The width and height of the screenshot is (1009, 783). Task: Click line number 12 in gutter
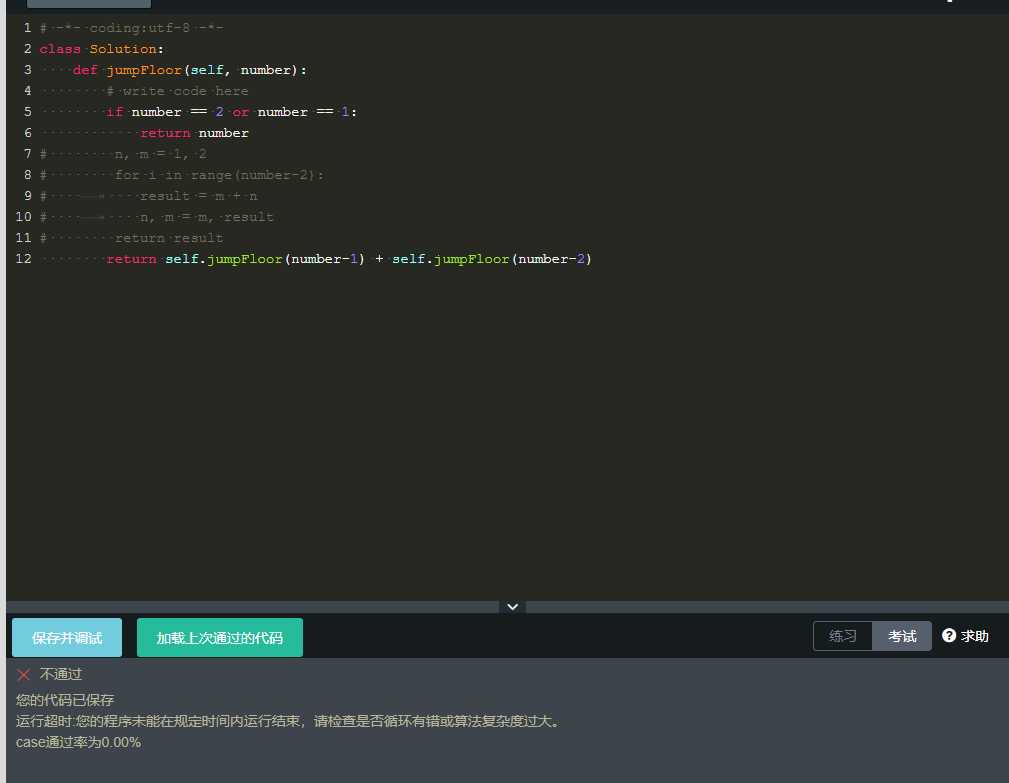(x=23, y=259)
